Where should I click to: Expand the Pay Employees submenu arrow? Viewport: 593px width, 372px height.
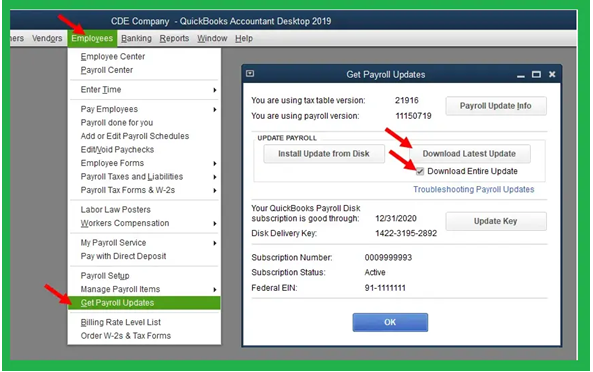[214, 110]
